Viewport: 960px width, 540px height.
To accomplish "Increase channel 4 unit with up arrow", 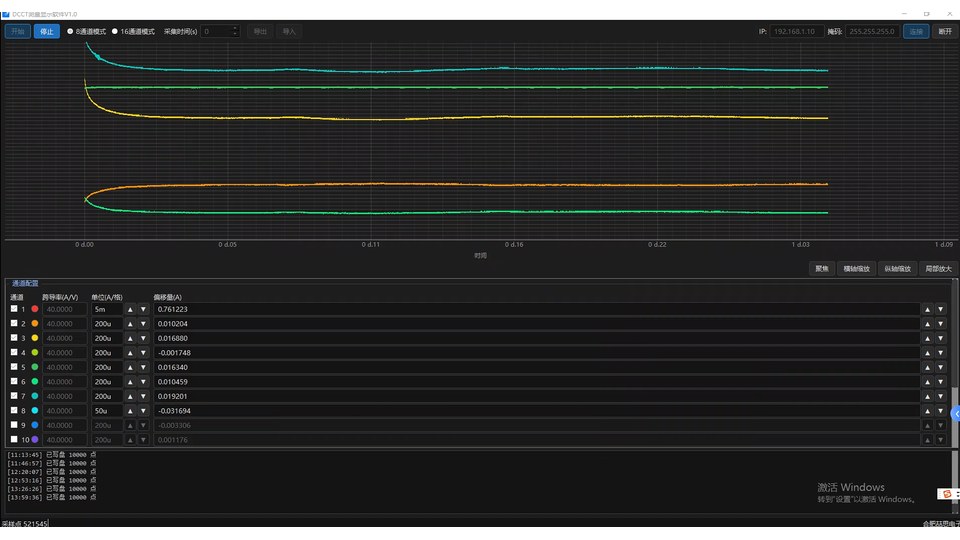I will (130, 353).
